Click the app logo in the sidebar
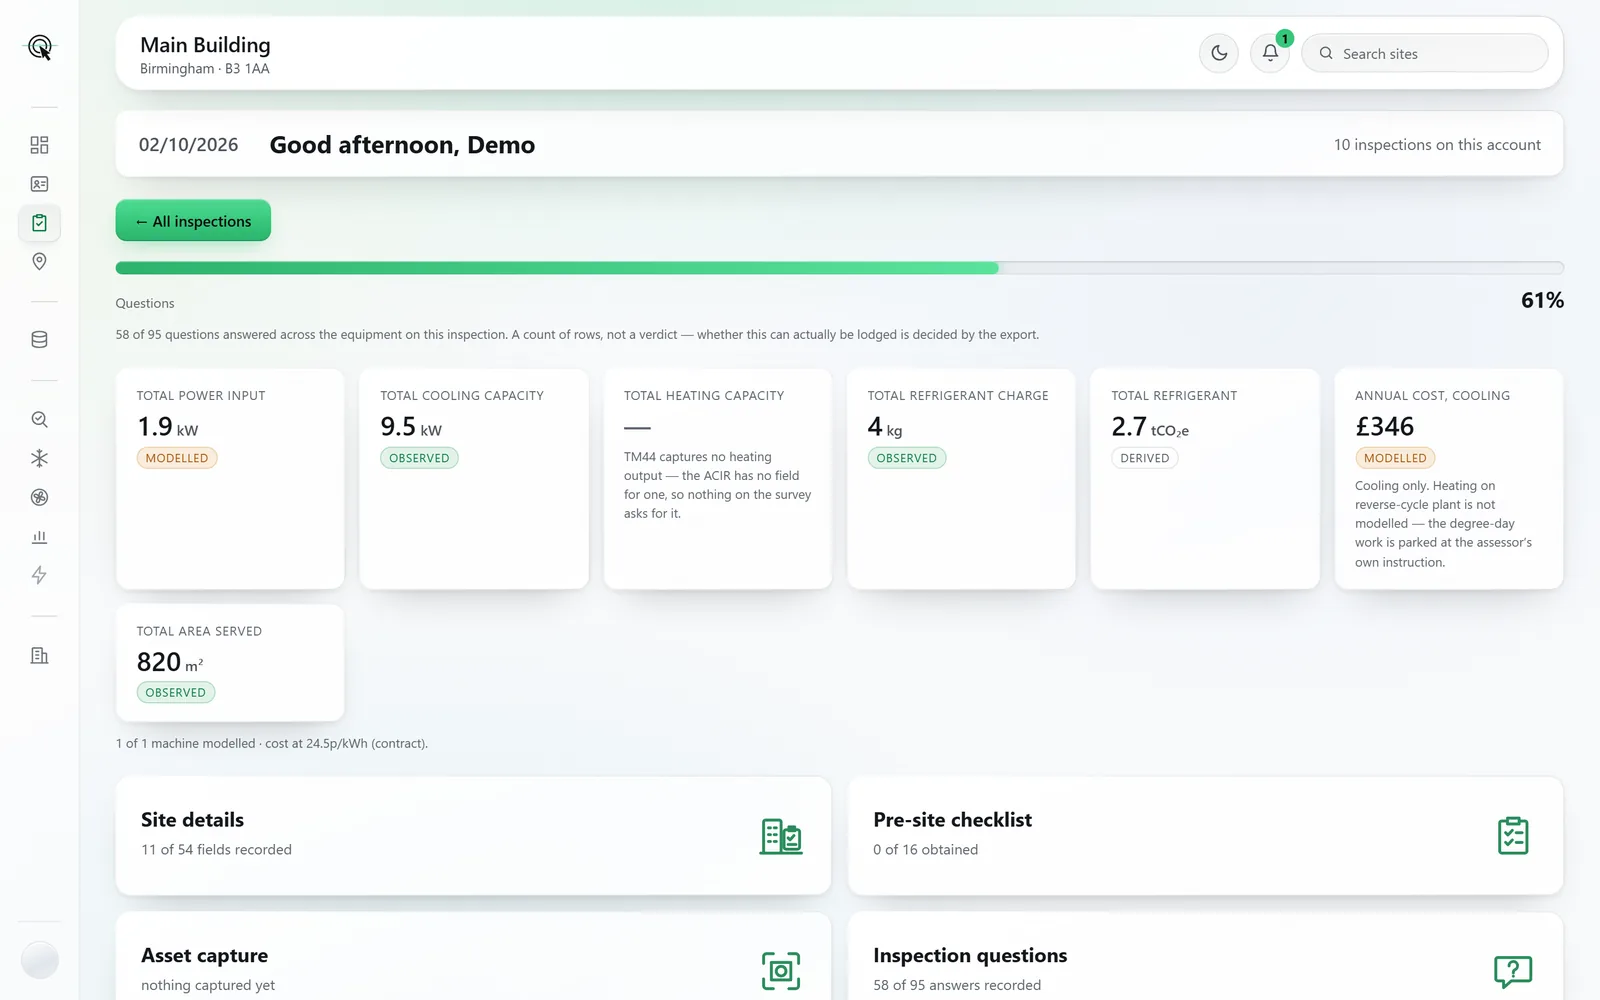The image size is (1600, 1000). (40, 47)
